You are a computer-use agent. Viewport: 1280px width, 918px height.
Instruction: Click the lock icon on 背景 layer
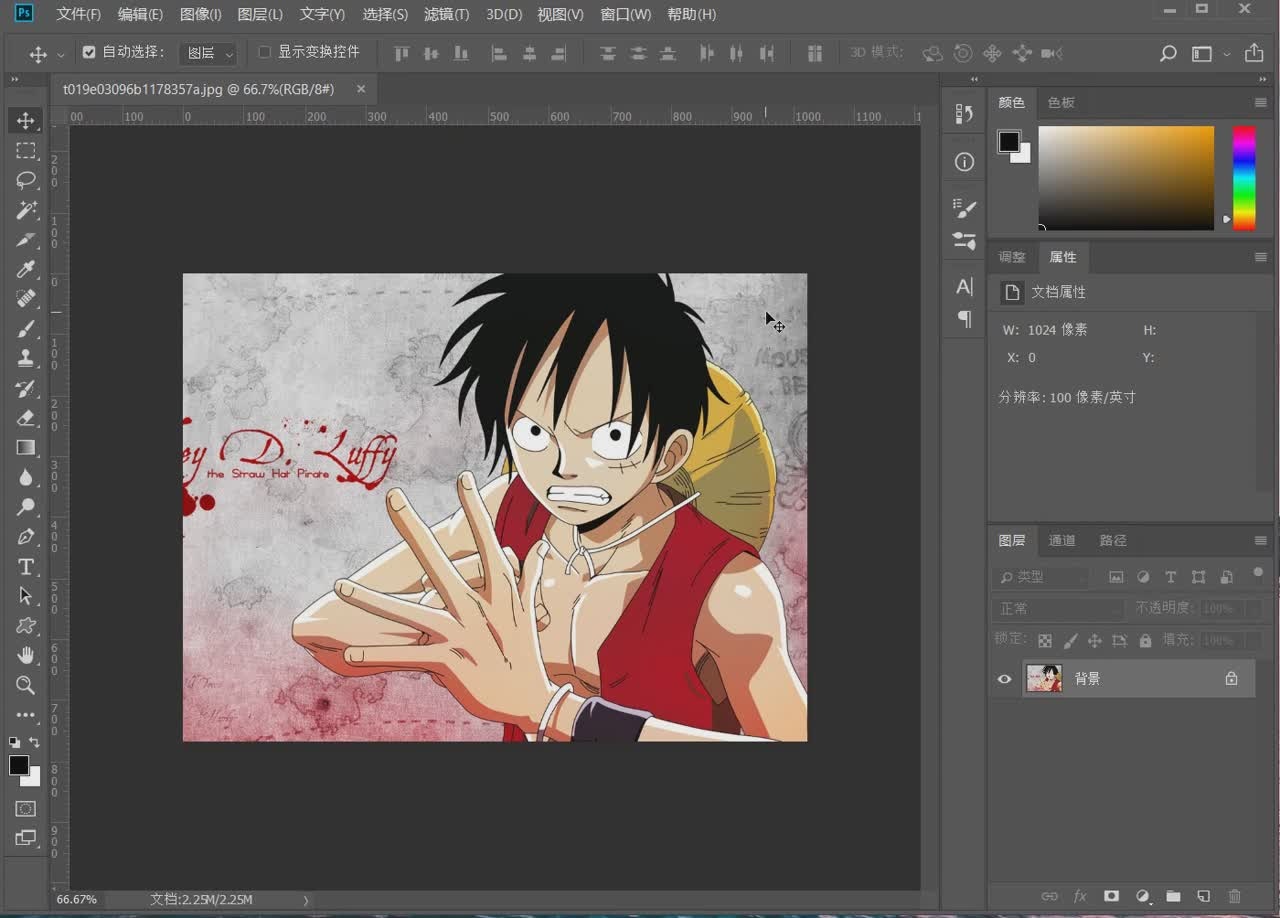[x=1231, y=679]
